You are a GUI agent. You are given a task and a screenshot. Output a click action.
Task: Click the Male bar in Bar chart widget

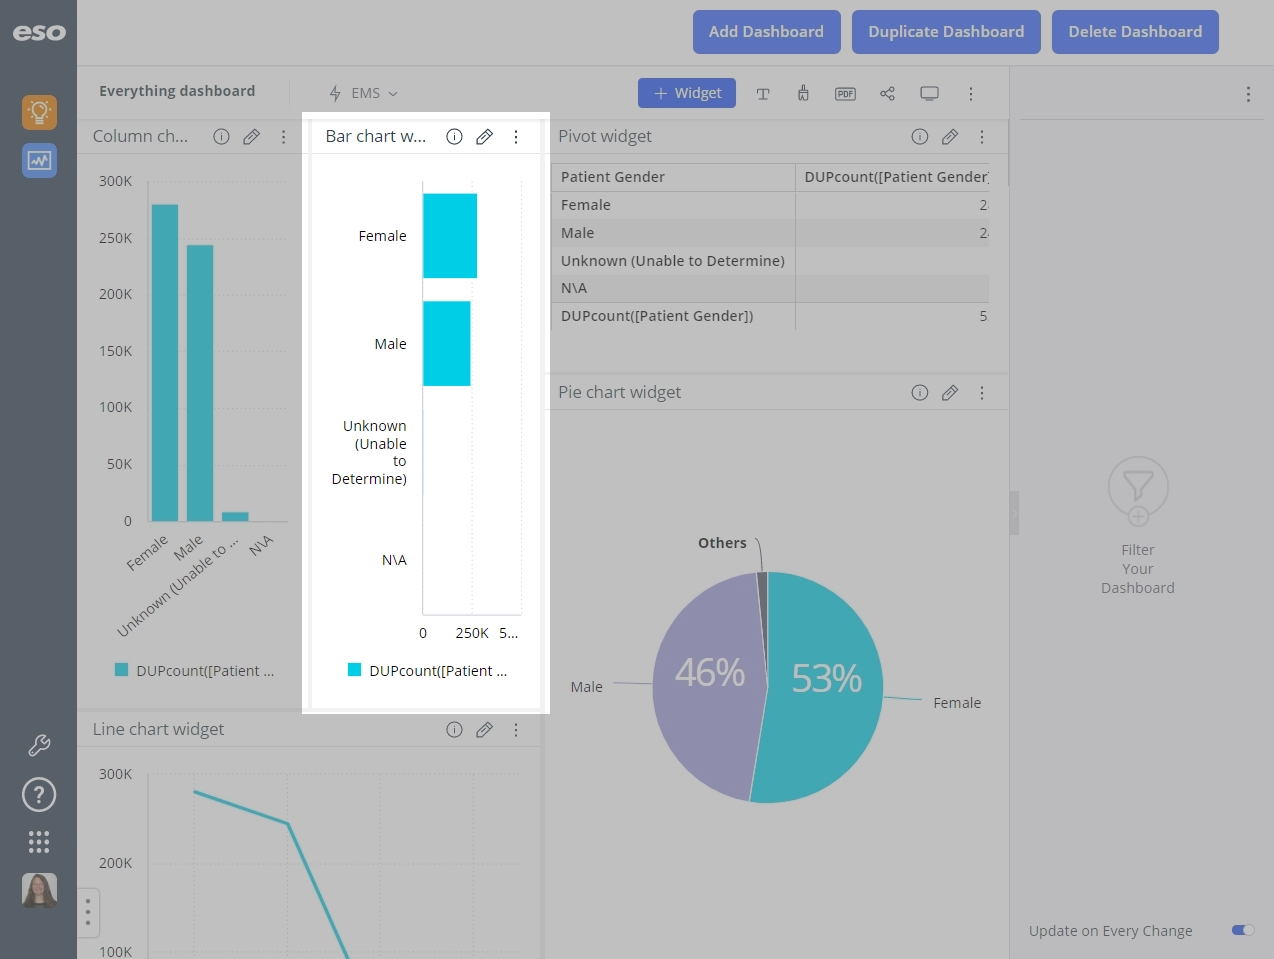tap(447, 344)
